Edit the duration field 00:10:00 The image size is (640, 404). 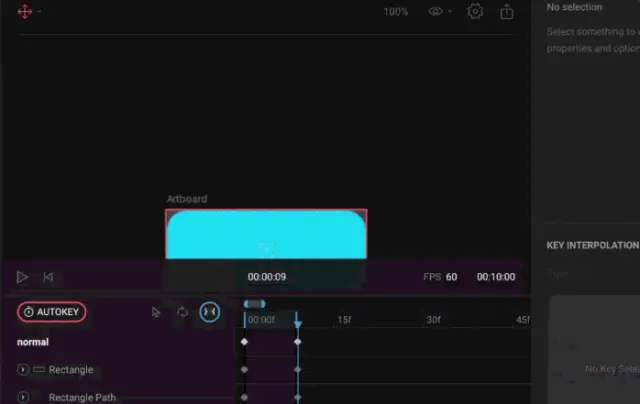496,277
